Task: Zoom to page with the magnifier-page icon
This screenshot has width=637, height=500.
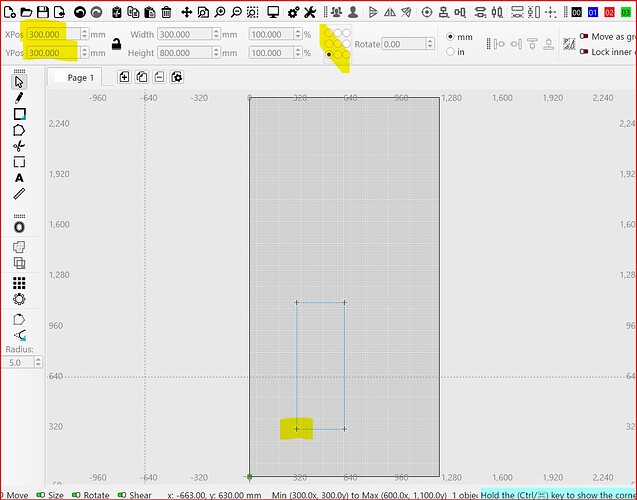Action: (203, 13)
